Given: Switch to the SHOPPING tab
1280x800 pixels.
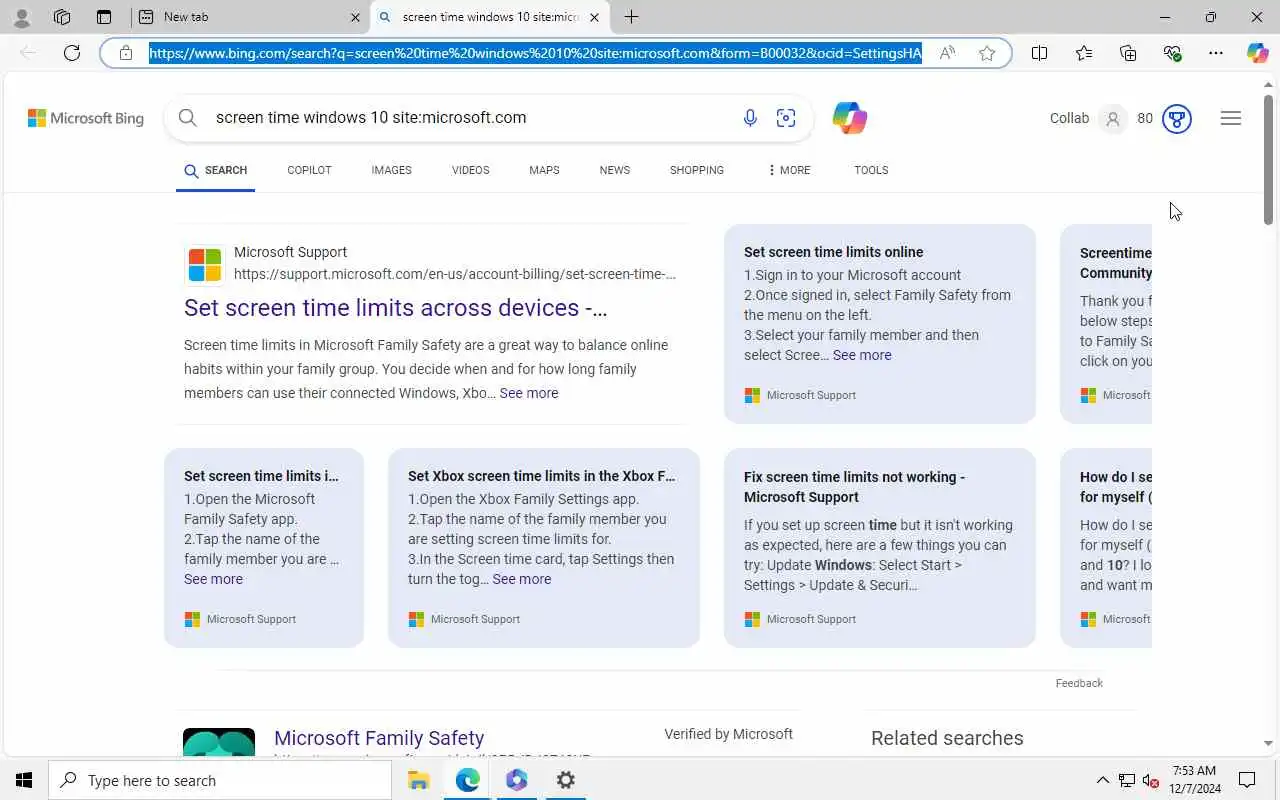Looking at the screenshot, I should [x=697, y=170].
